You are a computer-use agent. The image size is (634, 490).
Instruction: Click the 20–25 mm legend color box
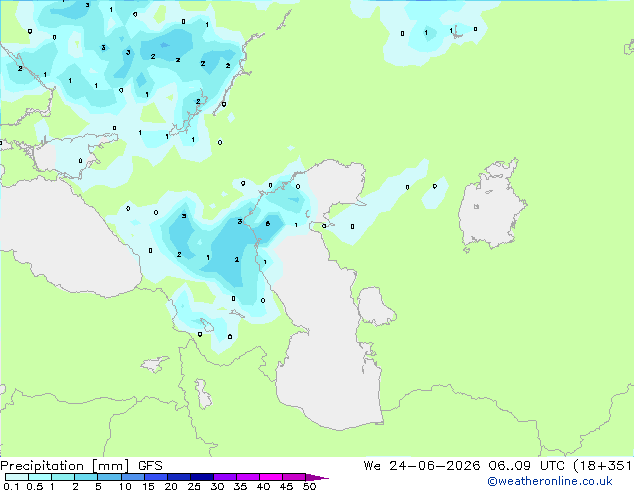[179, 477]
